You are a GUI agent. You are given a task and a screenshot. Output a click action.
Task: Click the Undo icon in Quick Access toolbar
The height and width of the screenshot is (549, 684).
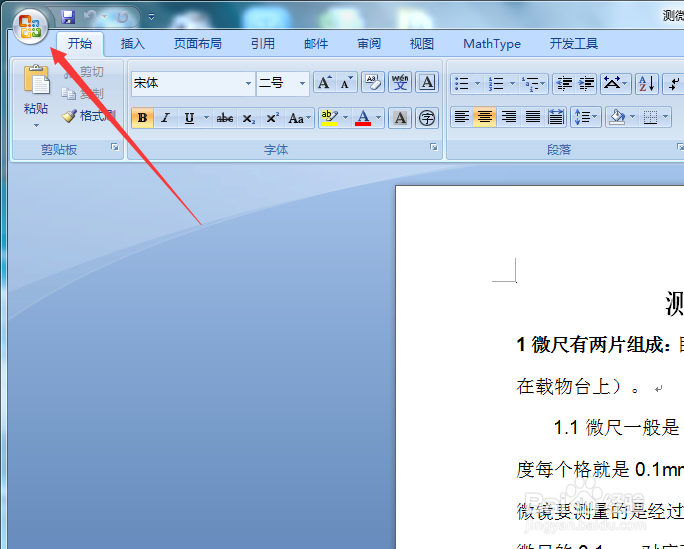point(90,17)
